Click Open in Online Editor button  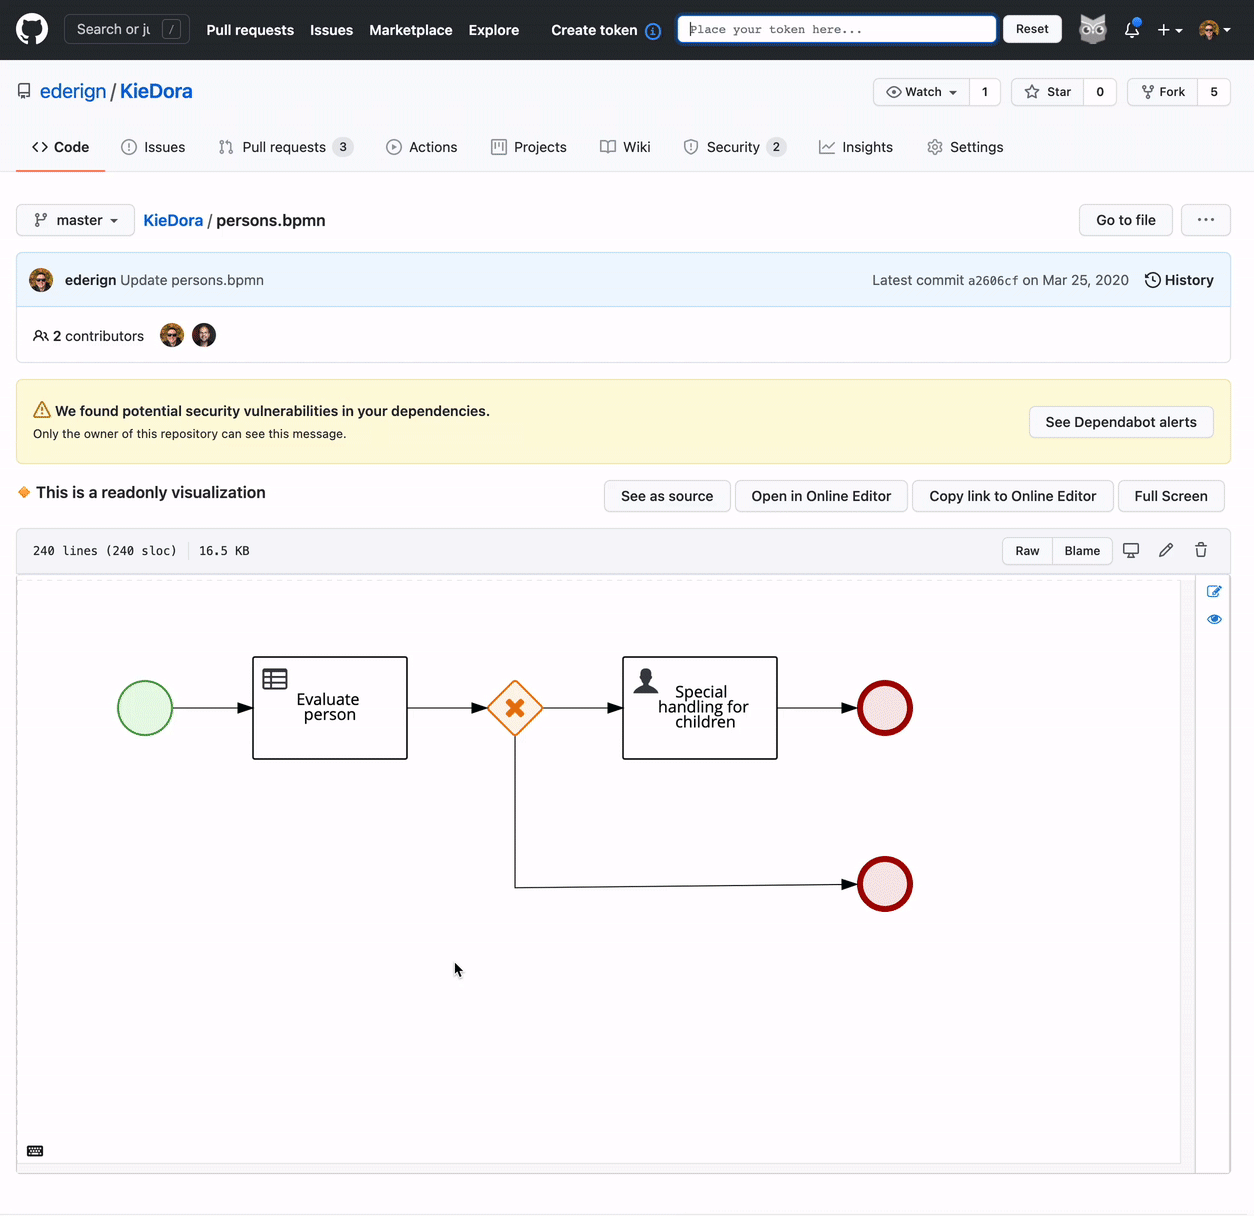point(821,496)
